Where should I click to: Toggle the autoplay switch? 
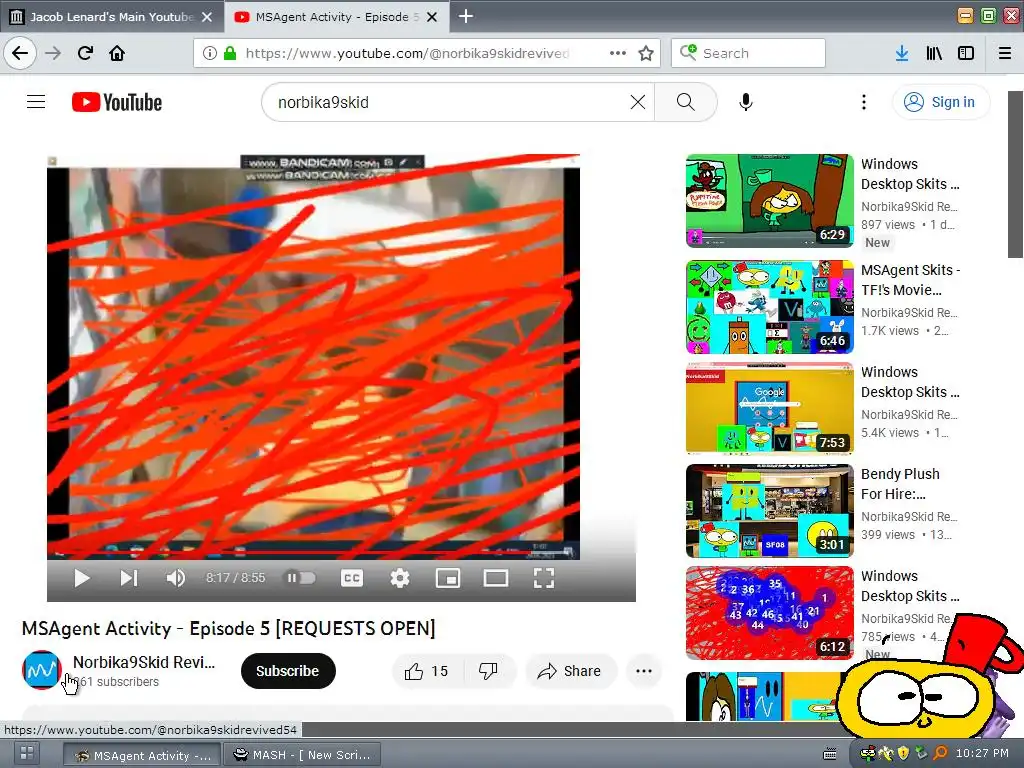[300, 578]
